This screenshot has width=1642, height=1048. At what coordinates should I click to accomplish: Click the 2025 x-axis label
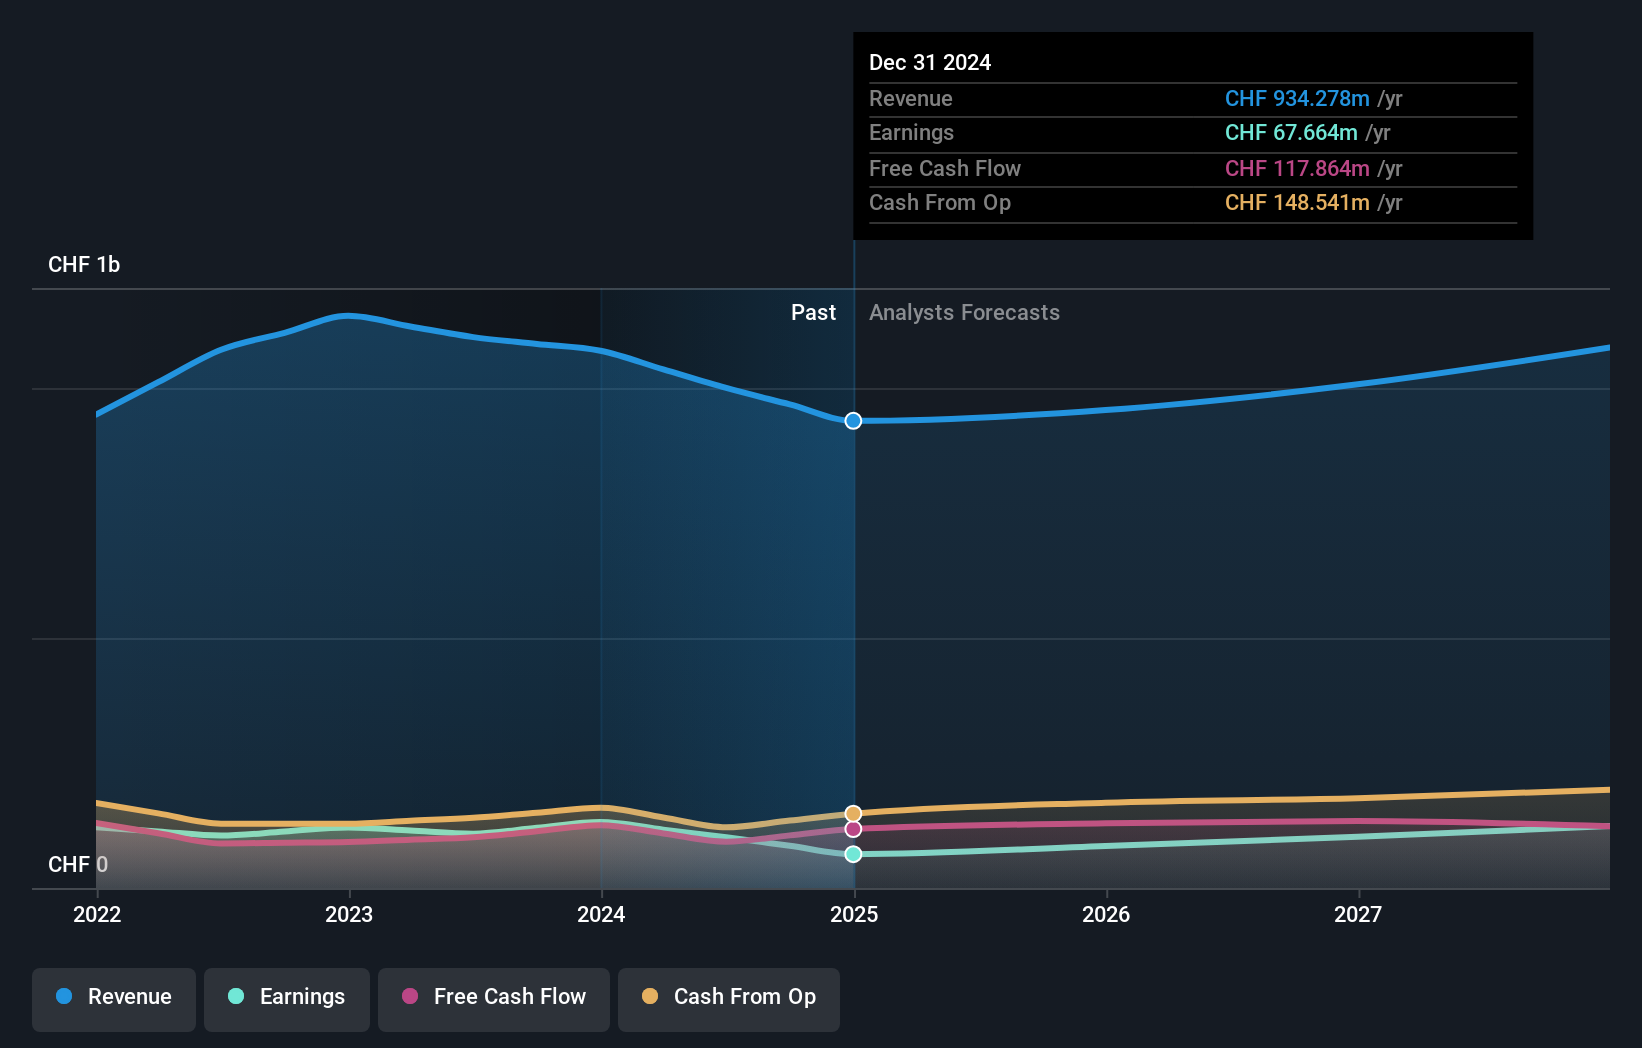(854, 914)
